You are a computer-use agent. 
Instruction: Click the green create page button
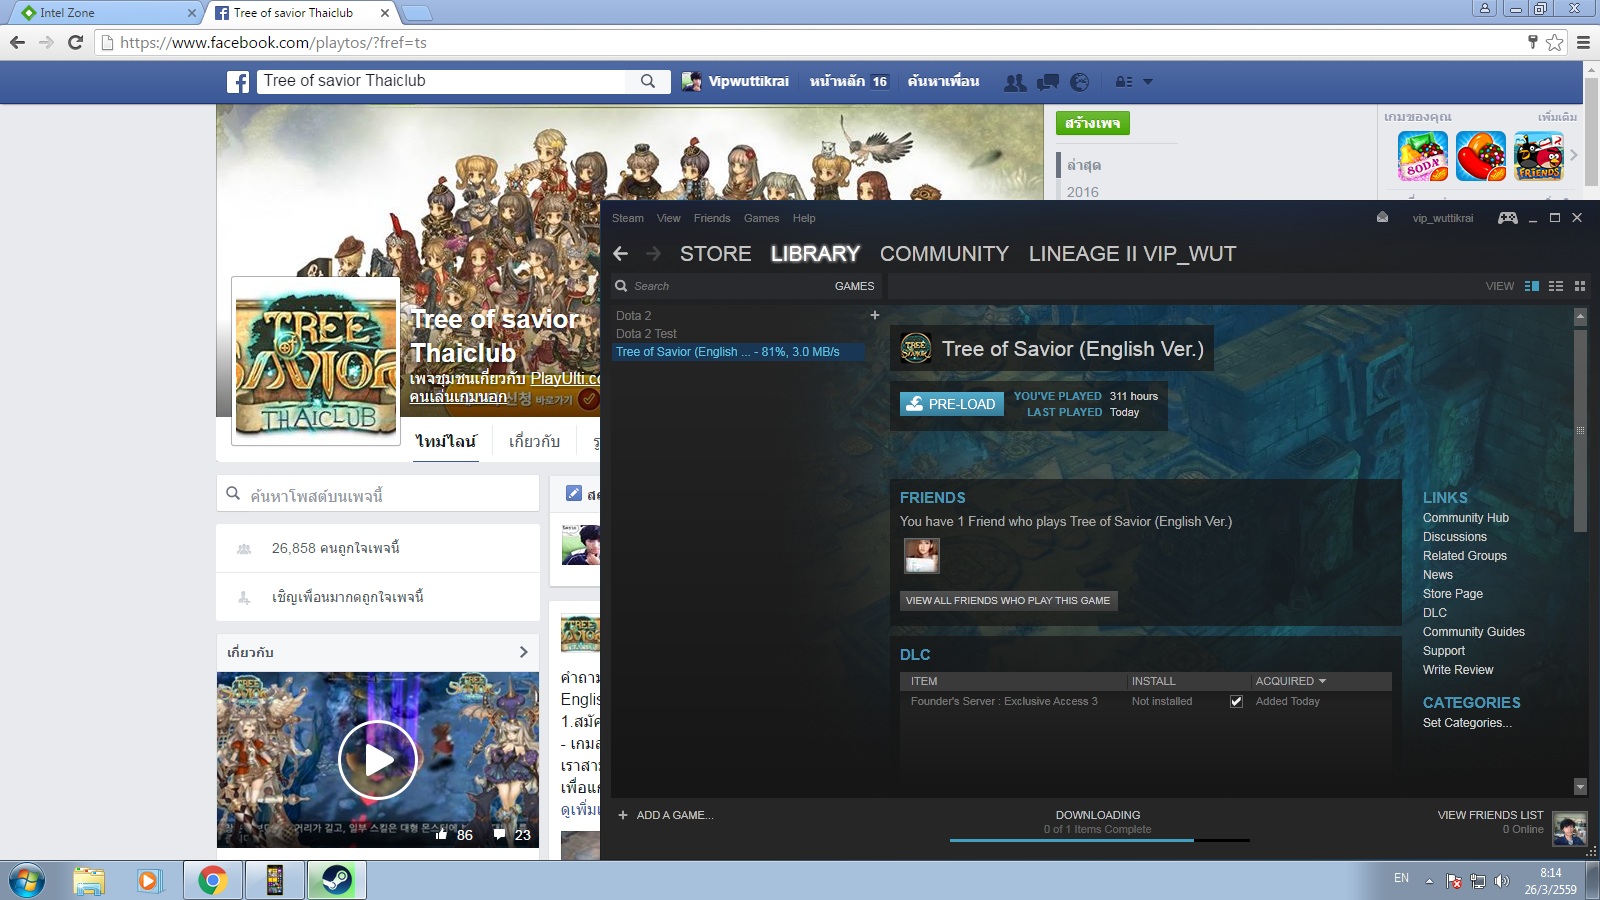1092,123
